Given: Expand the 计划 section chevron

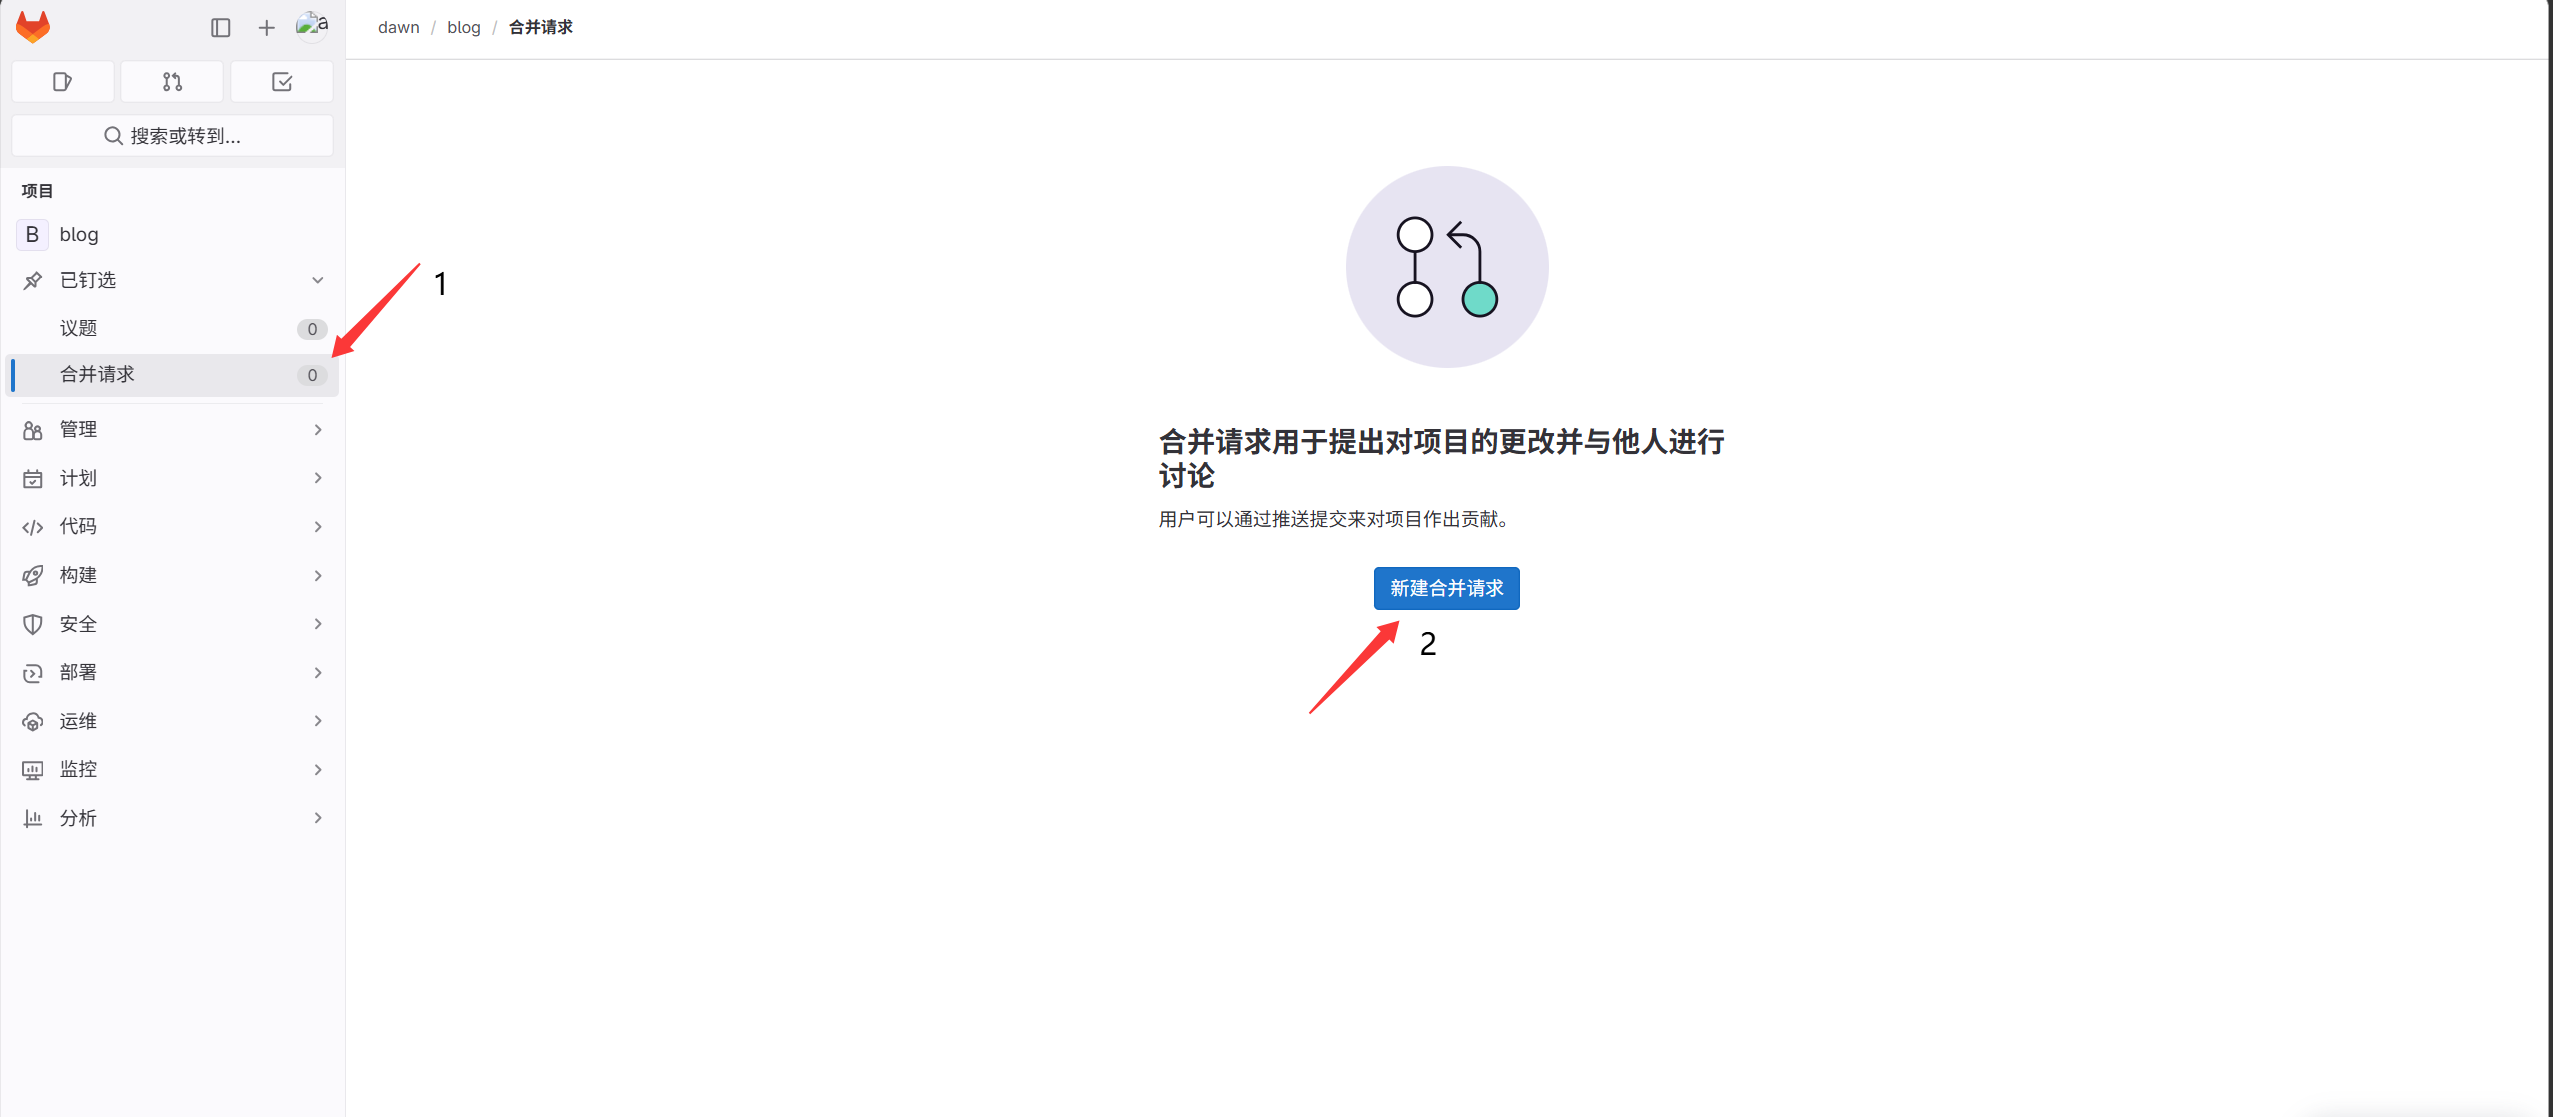Looking at the screenshot, I should 318,478.
